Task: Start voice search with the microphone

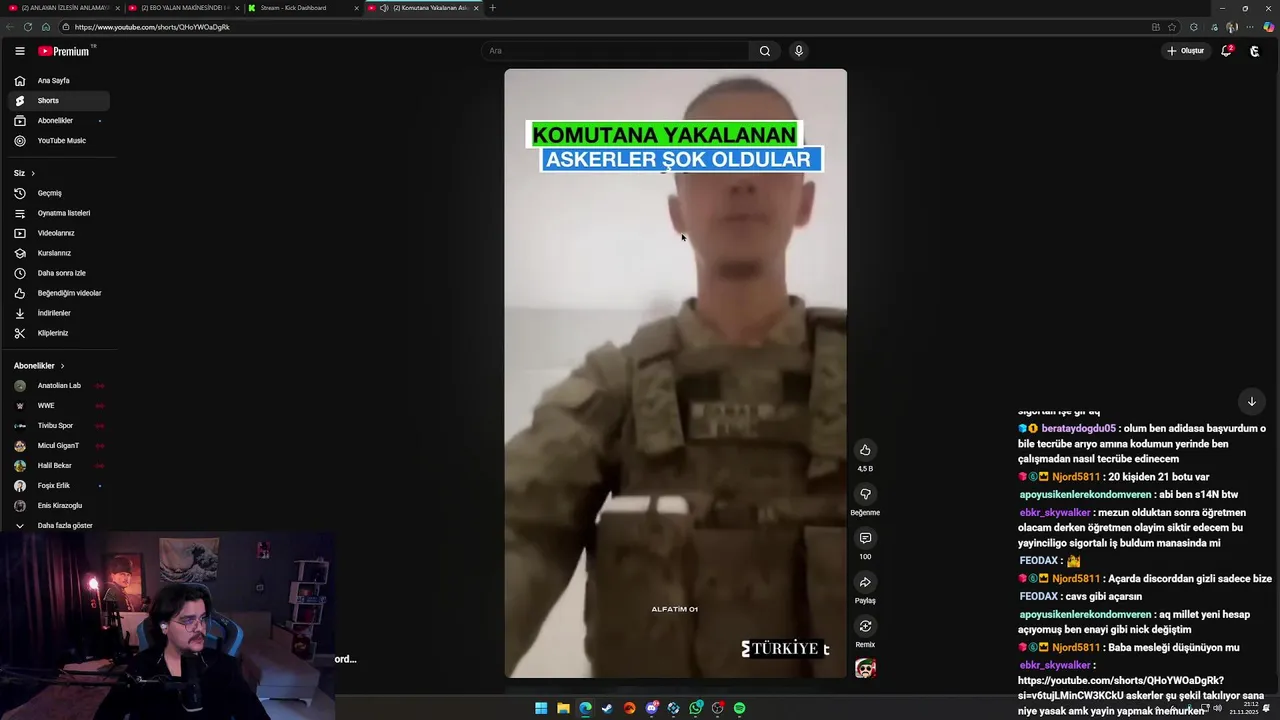Action: tap(799, 51)
